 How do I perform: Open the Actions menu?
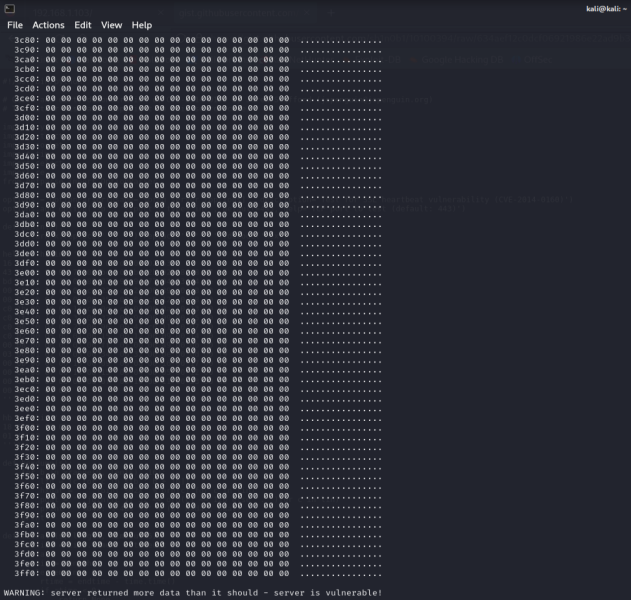click(x=48, y=25)
